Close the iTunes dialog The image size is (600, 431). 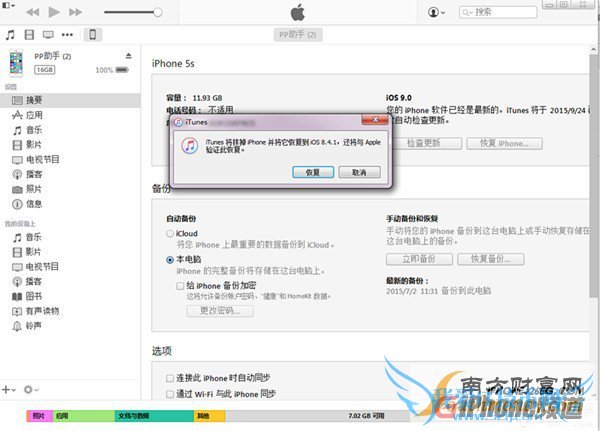375,120
